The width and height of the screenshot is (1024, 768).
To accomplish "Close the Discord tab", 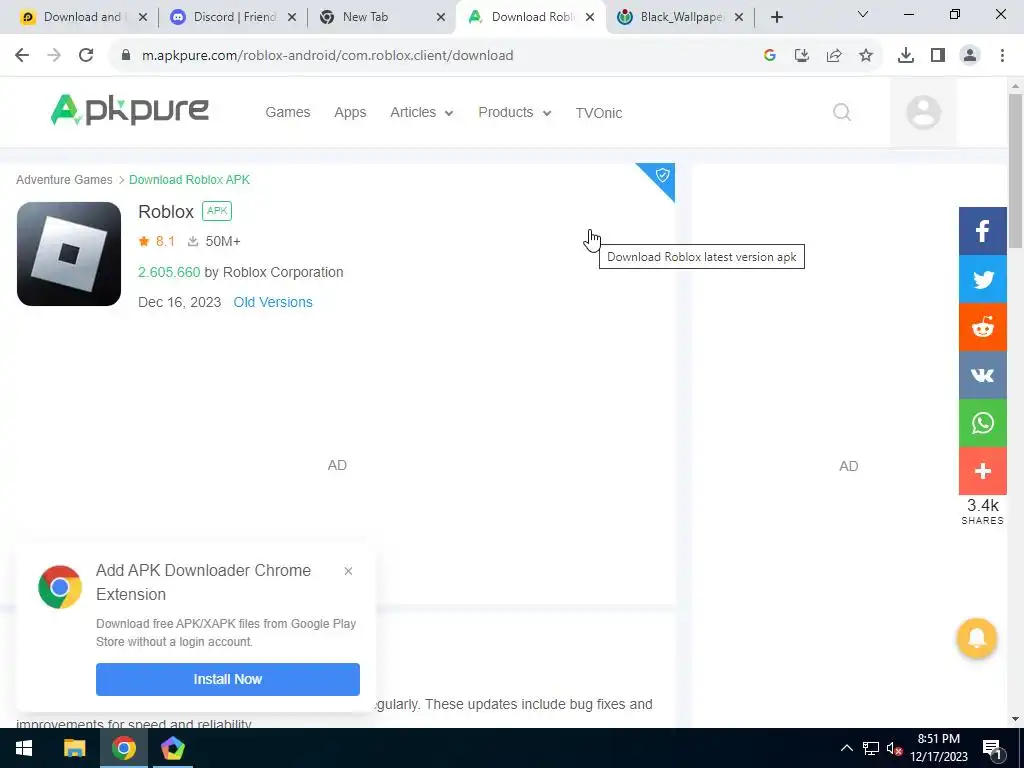I will 292,18.
